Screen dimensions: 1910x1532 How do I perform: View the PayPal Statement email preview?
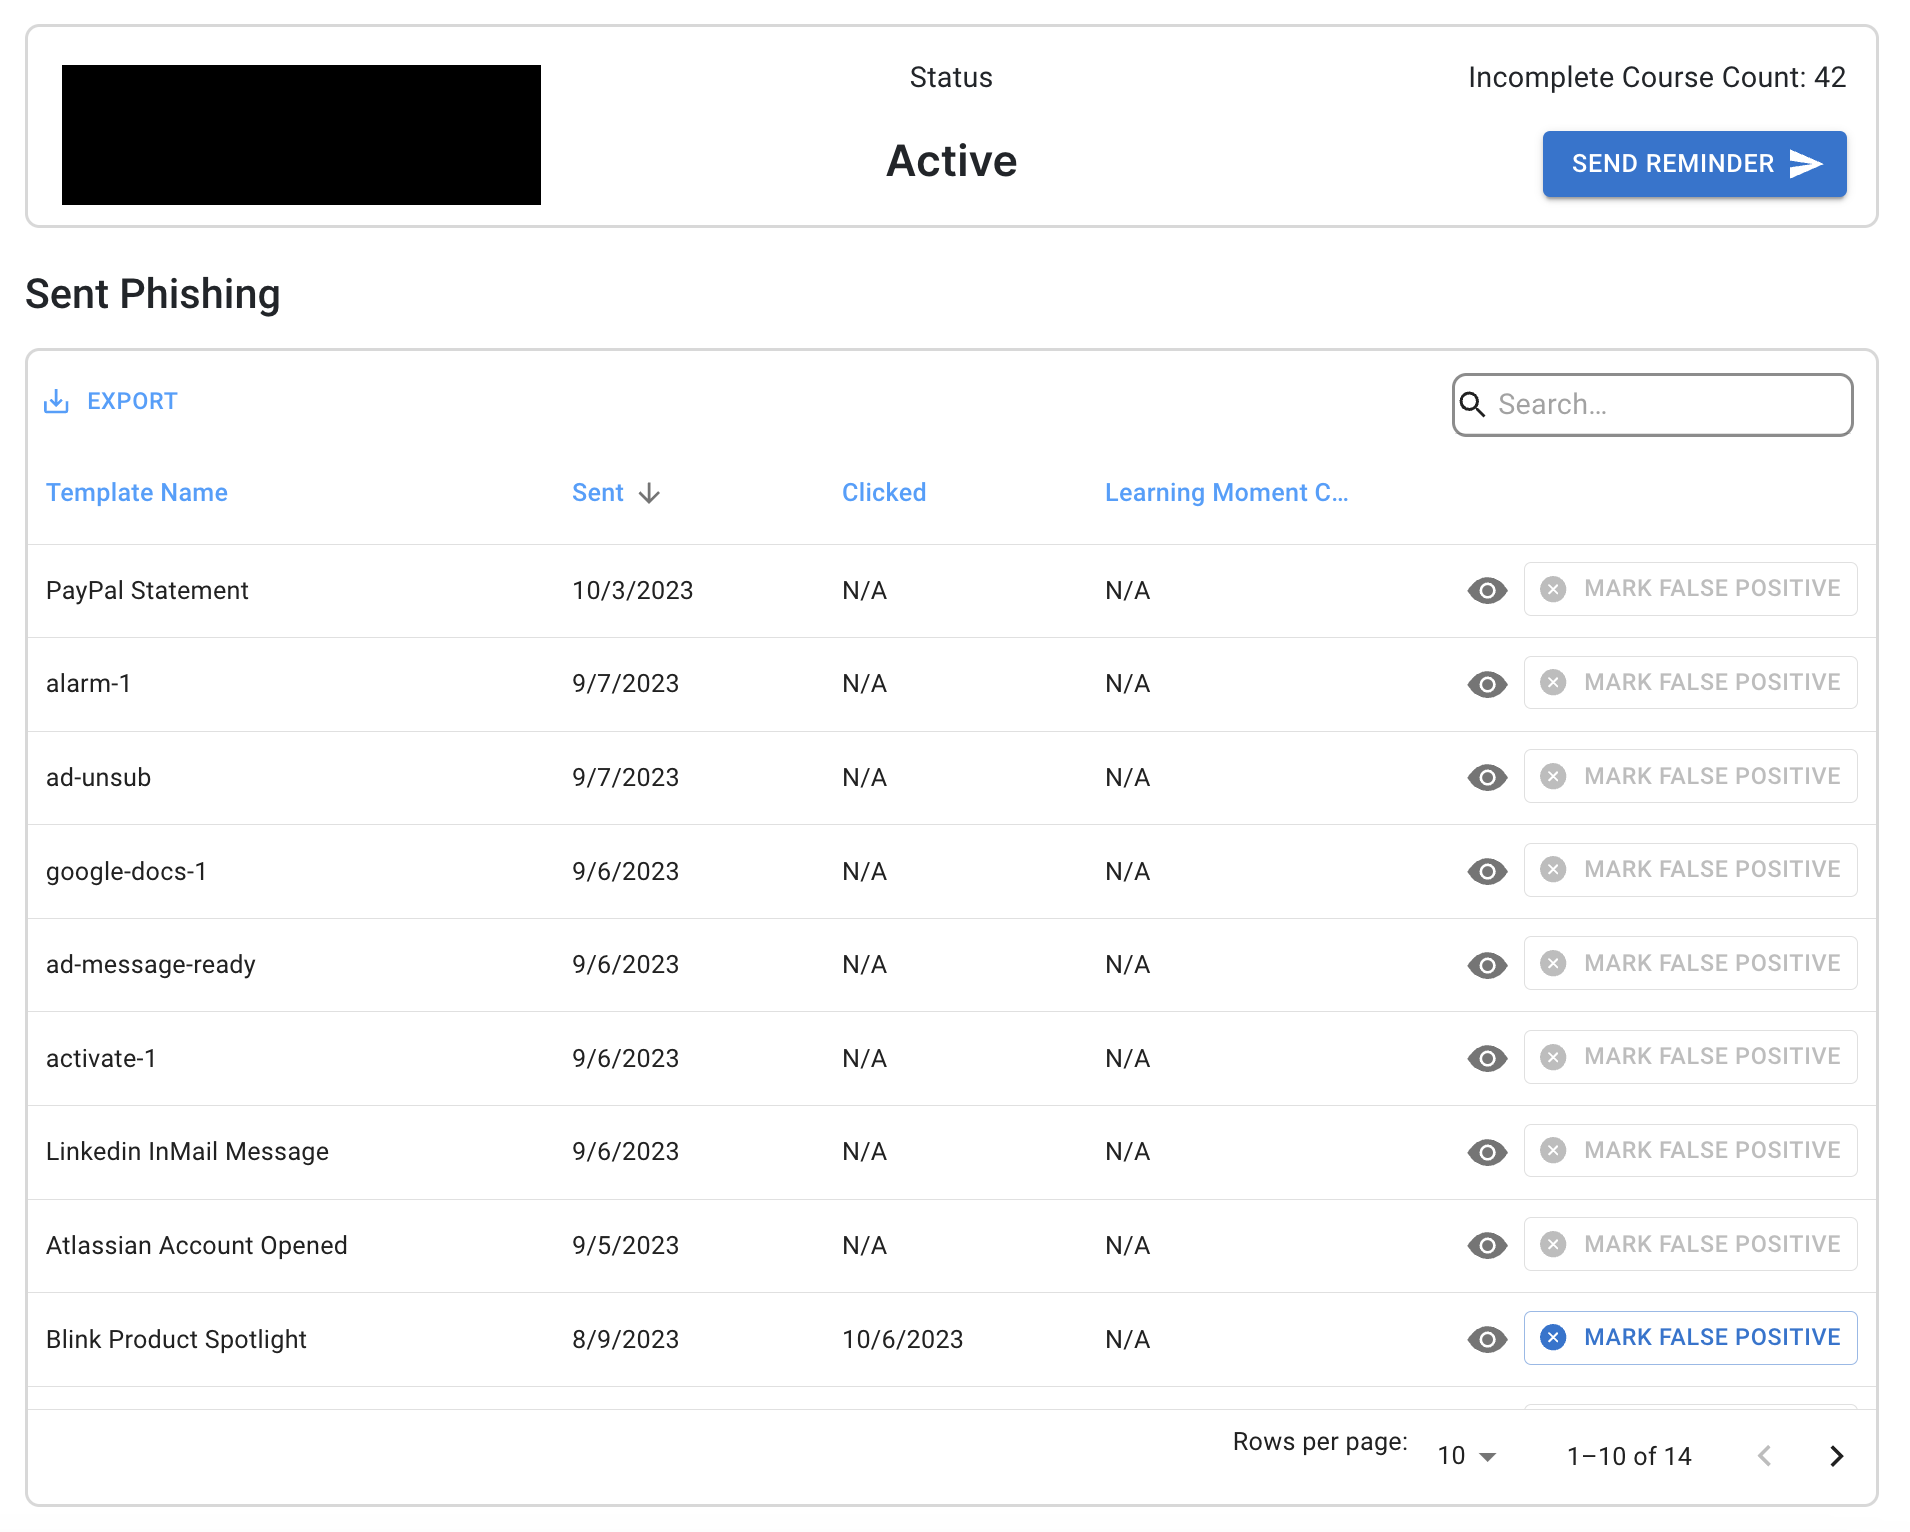pos(1487,591)
